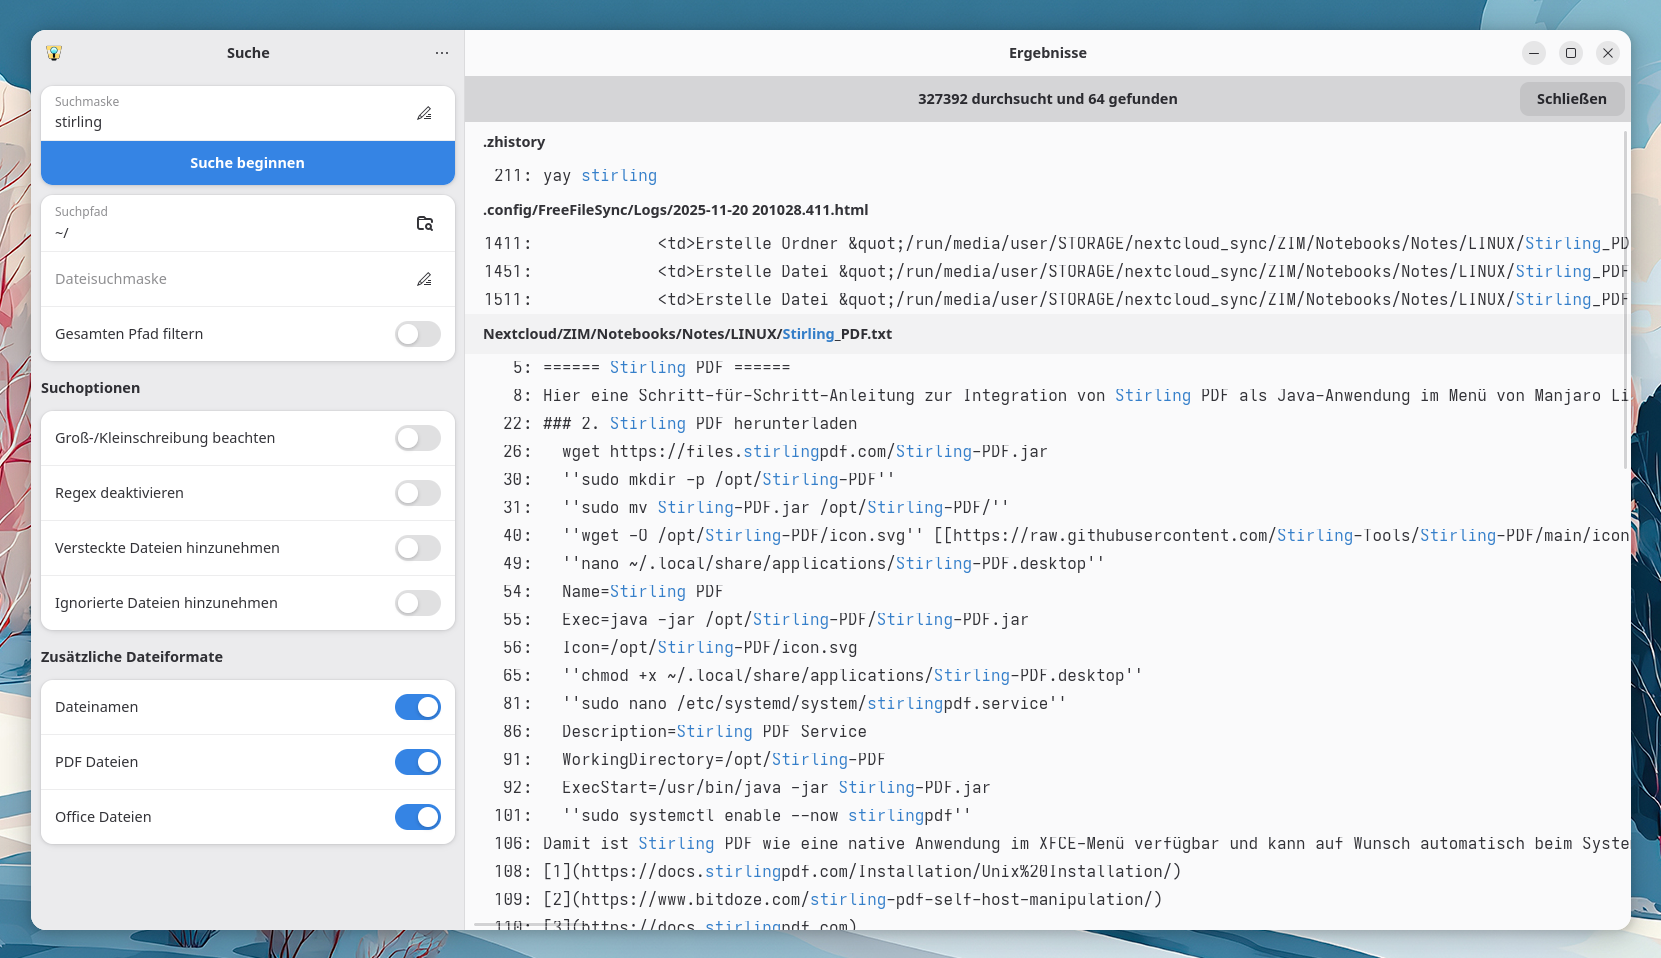Image resolution: width=1661 pixels, height=958 pixels.
Task: Click the pencil icon beside Dateisuchmaske
Action: [424, 279]
